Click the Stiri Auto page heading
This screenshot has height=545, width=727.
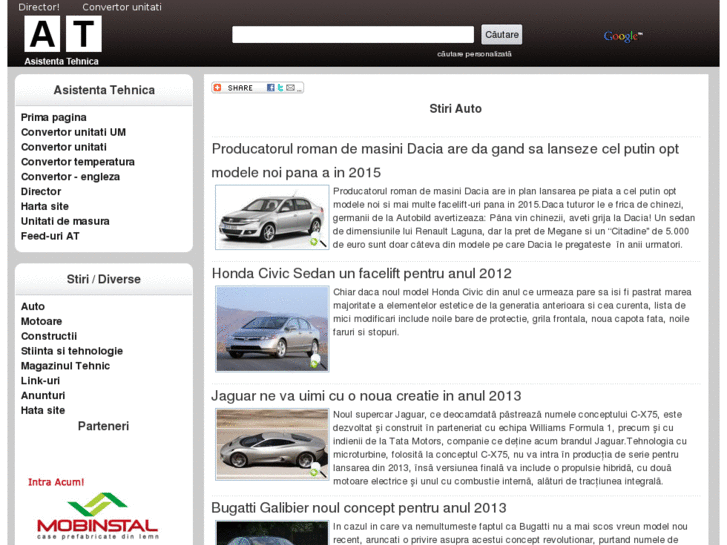(455, 109)
